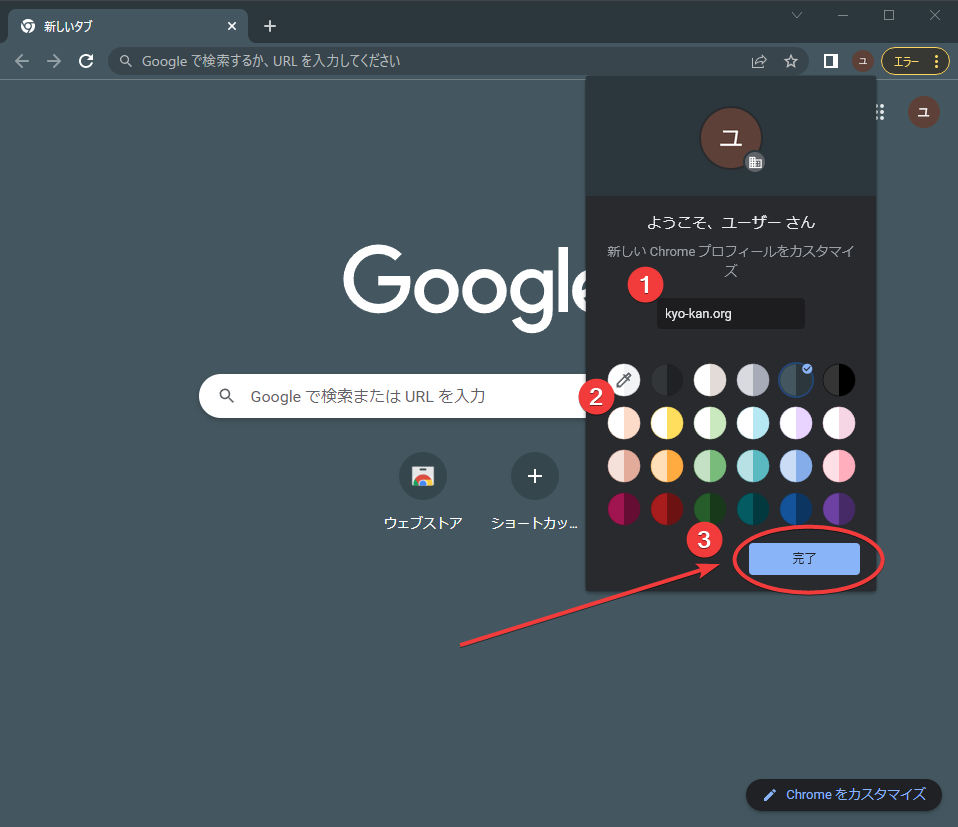Click the large profile avatar in the popup

tap(731, 139)
